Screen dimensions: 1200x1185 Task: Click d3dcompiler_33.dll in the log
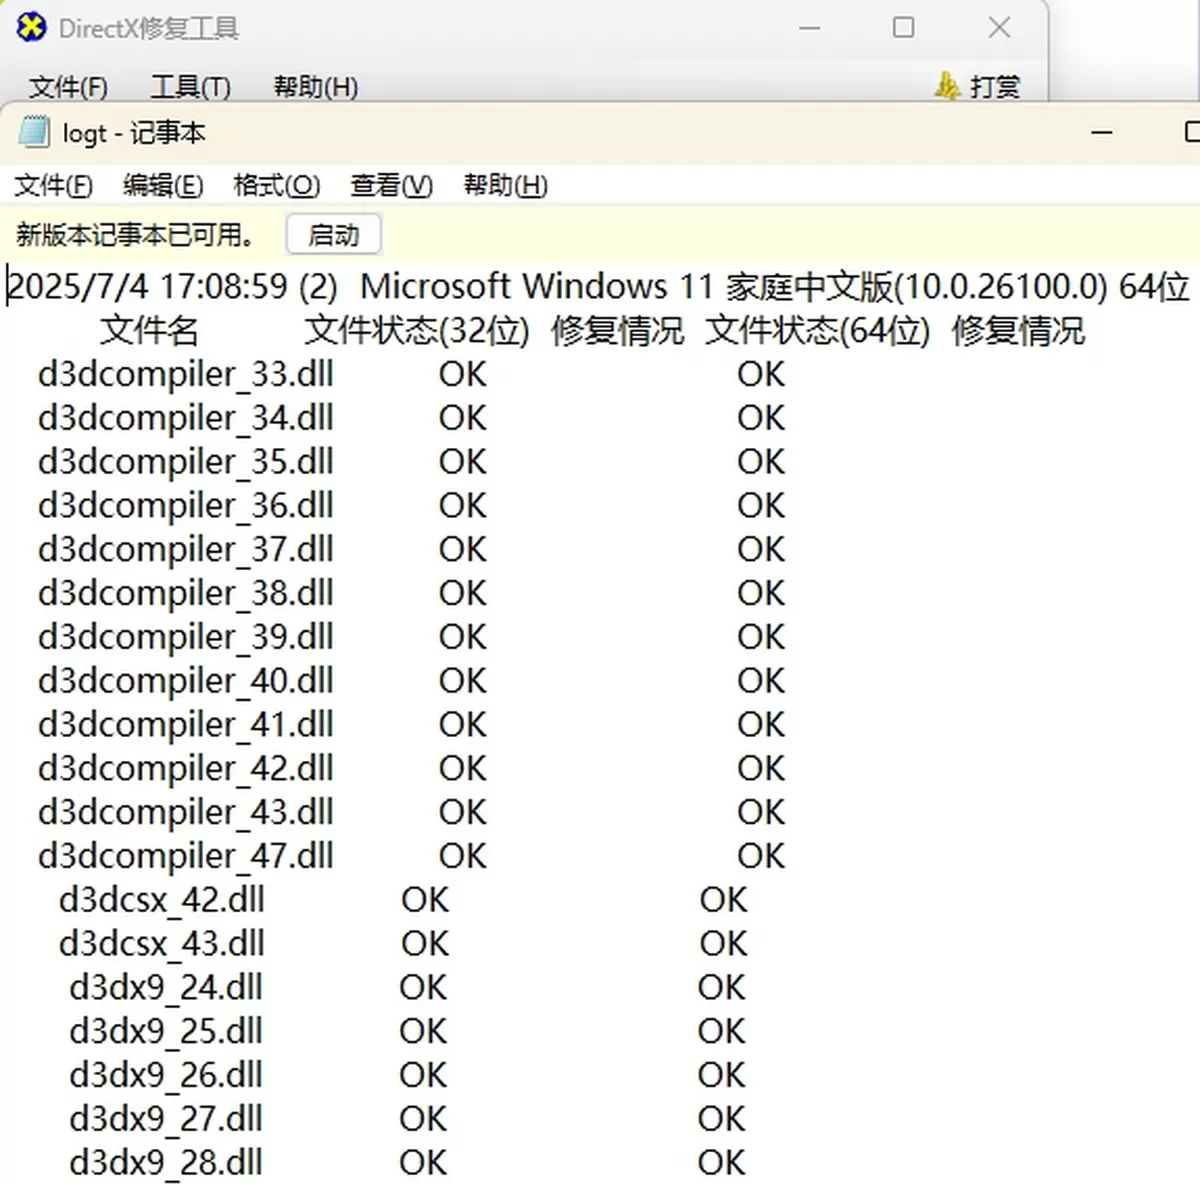coord(186,374)
